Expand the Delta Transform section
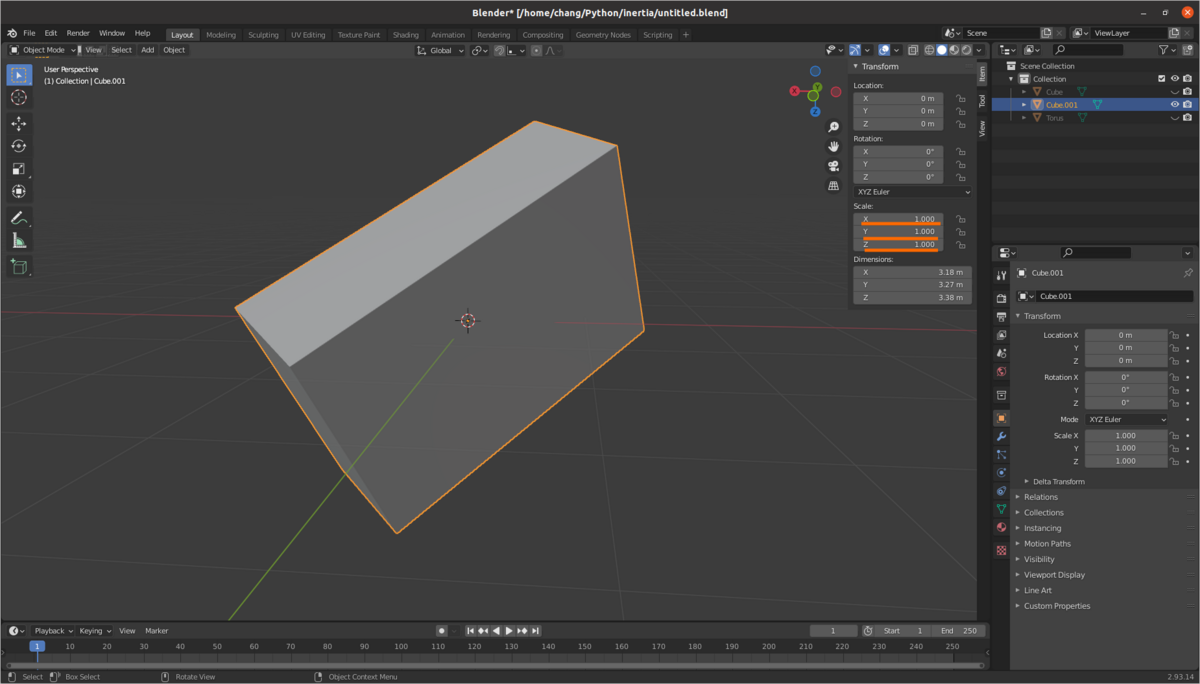Viewport: 1200px width, 684px height. [1058, 481]
